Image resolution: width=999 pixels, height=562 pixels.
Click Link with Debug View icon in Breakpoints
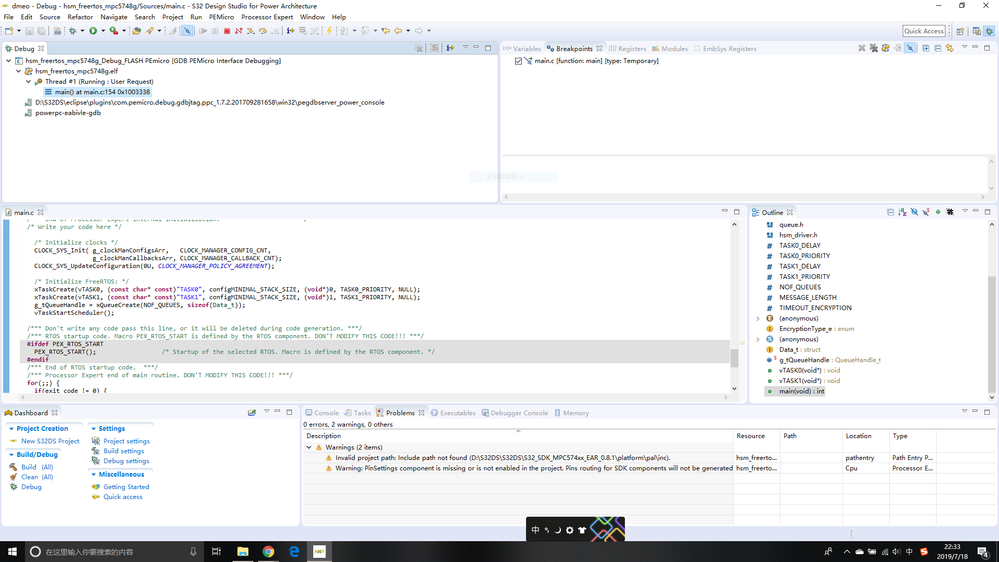pos(949,48)
